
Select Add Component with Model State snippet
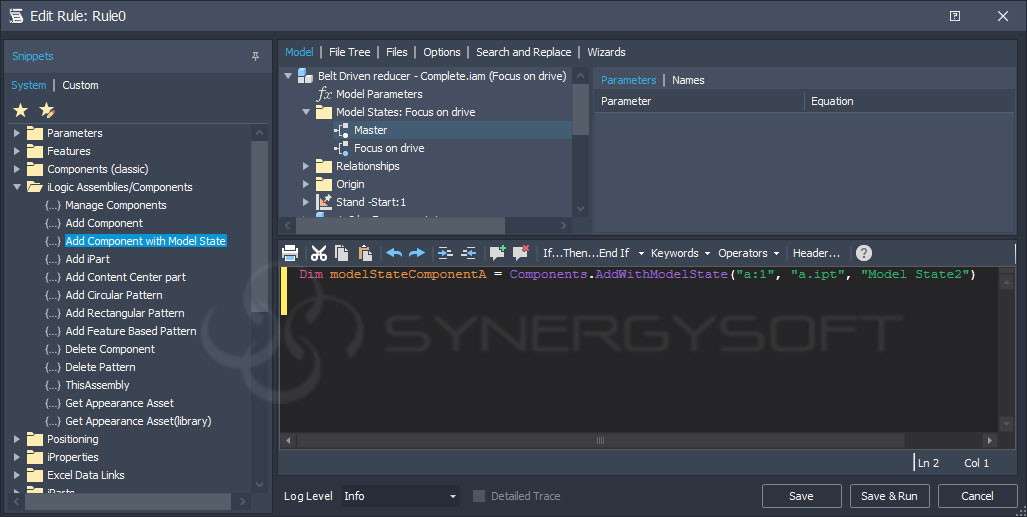tap(145, 241)
